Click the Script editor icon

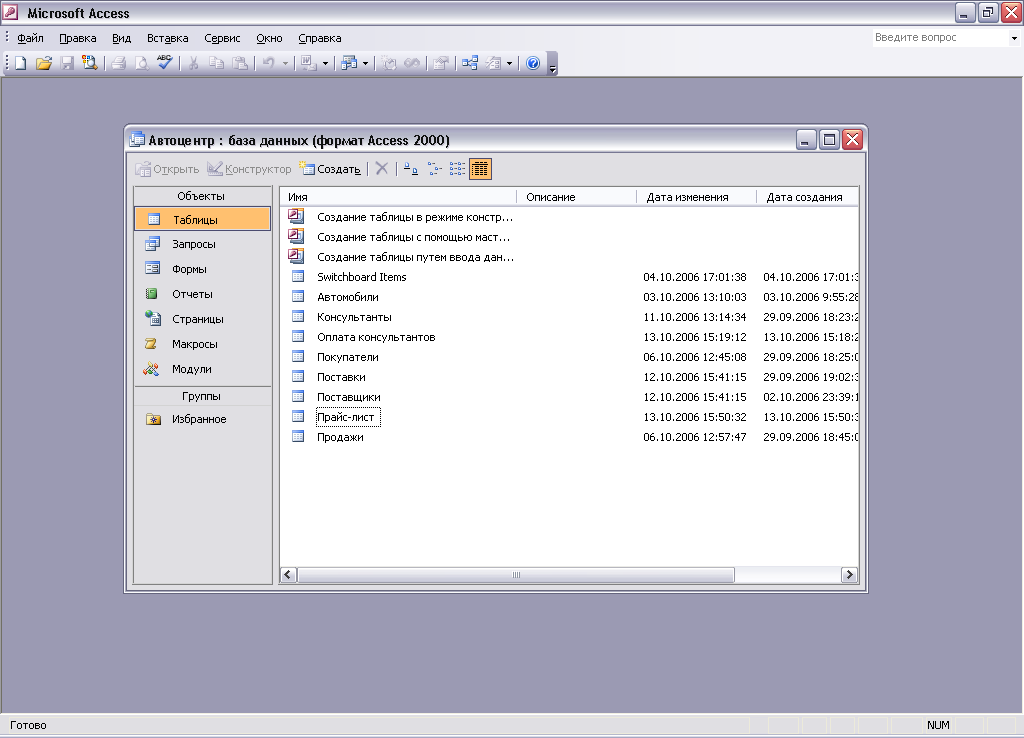click(x=412, y=63)
